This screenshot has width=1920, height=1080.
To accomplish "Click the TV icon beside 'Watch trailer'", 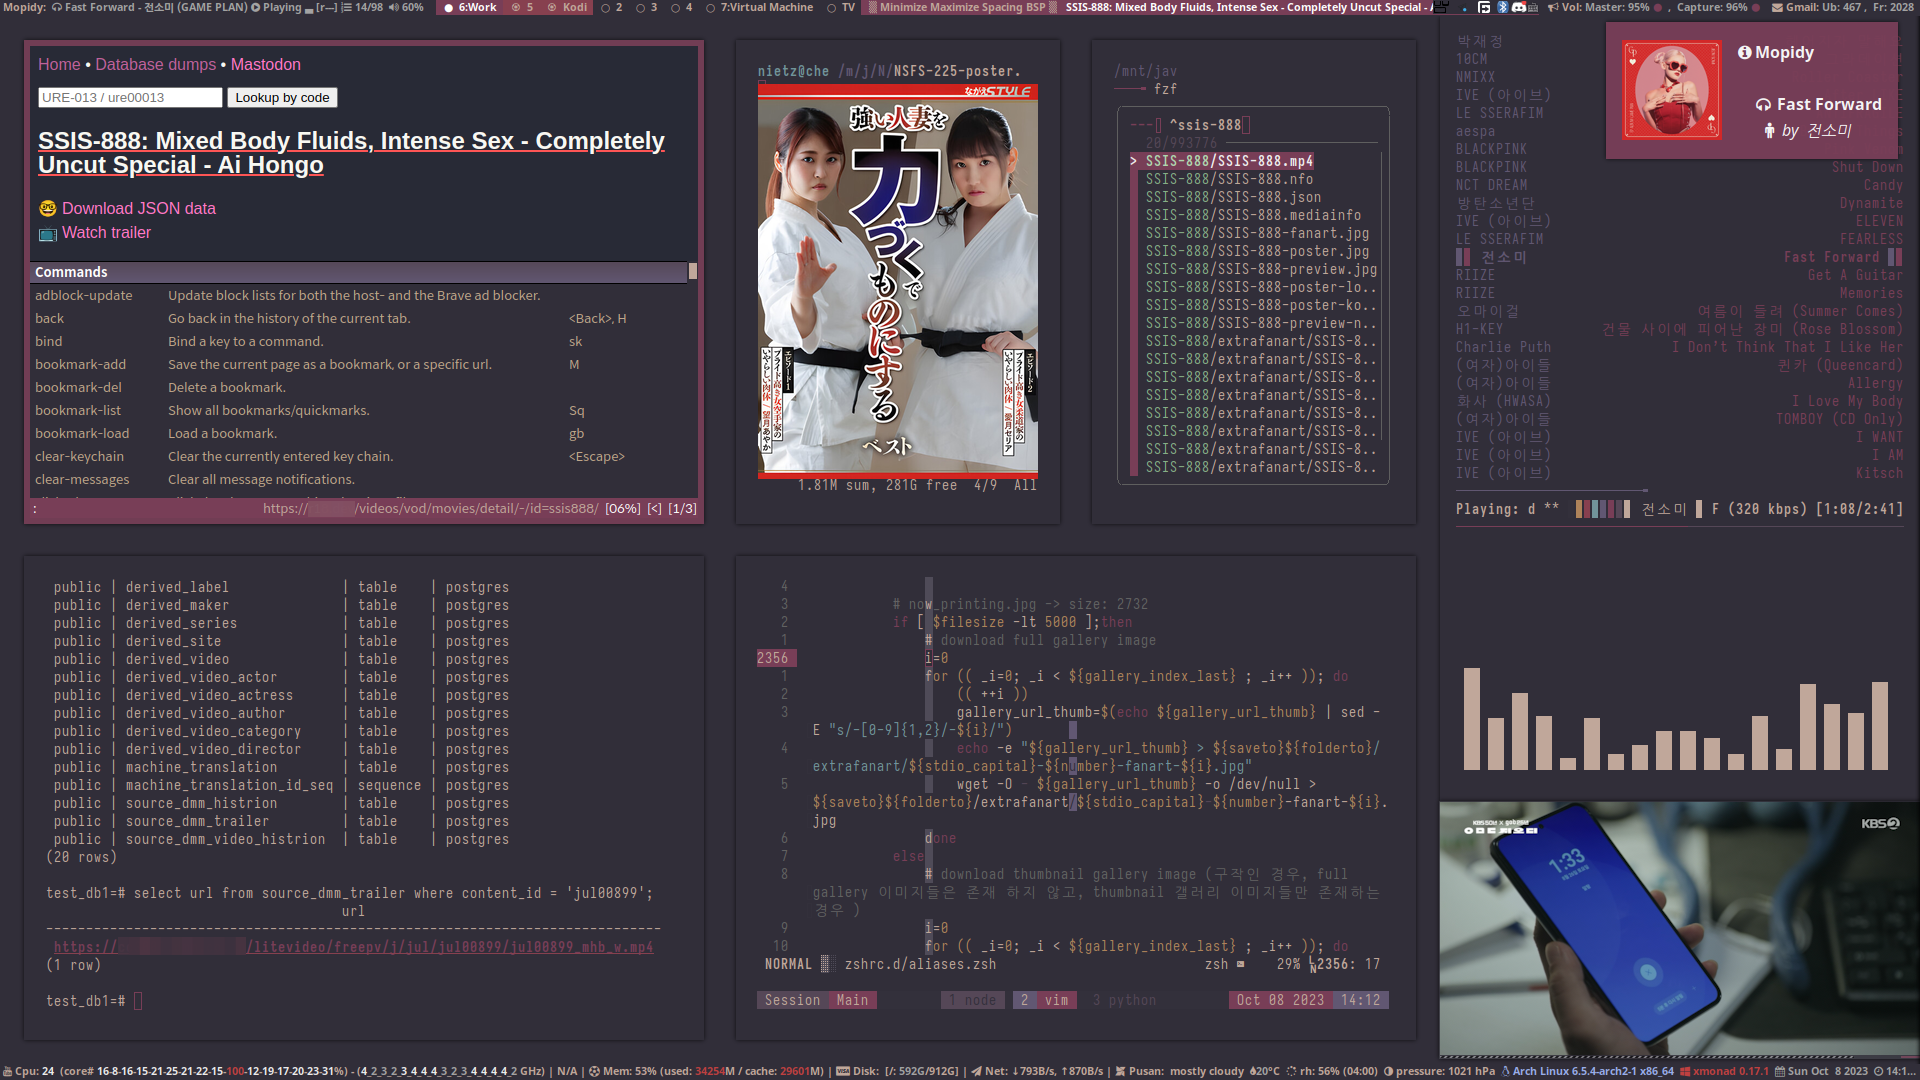I will (x=48, y=233).
